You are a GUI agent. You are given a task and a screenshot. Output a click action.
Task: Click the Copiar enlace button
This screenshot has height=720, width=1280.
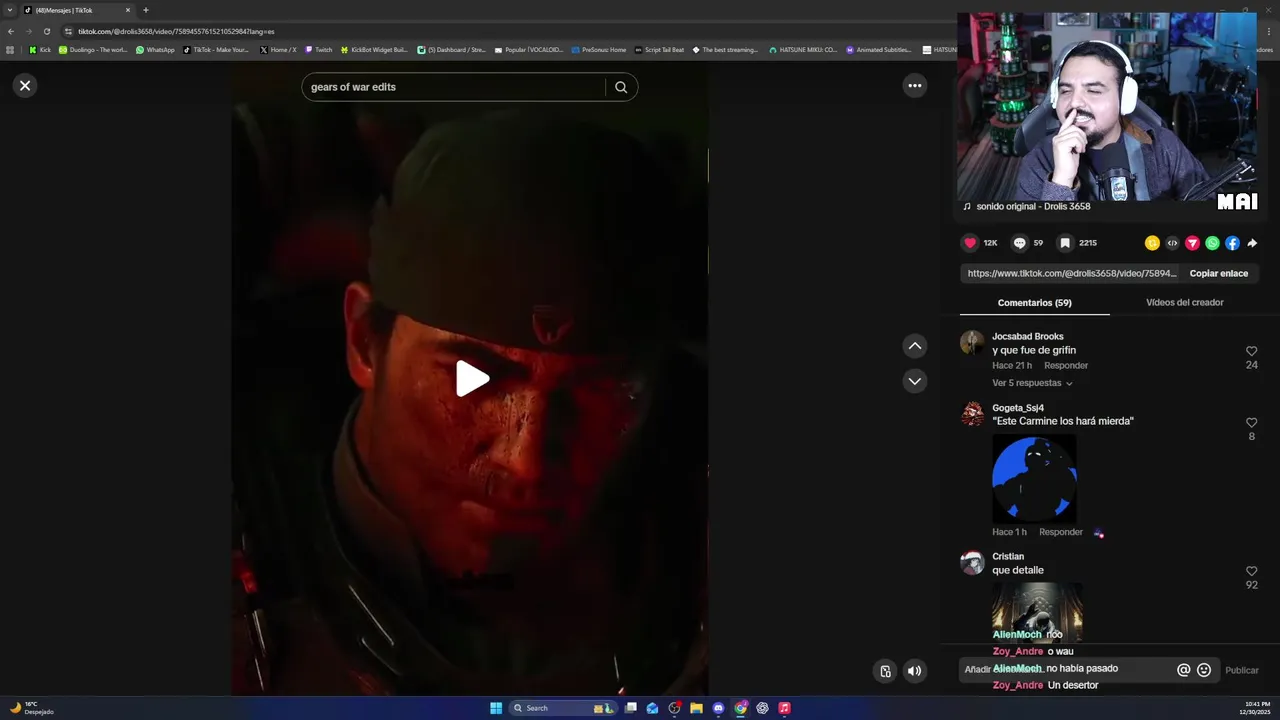tap(1218, 273)
